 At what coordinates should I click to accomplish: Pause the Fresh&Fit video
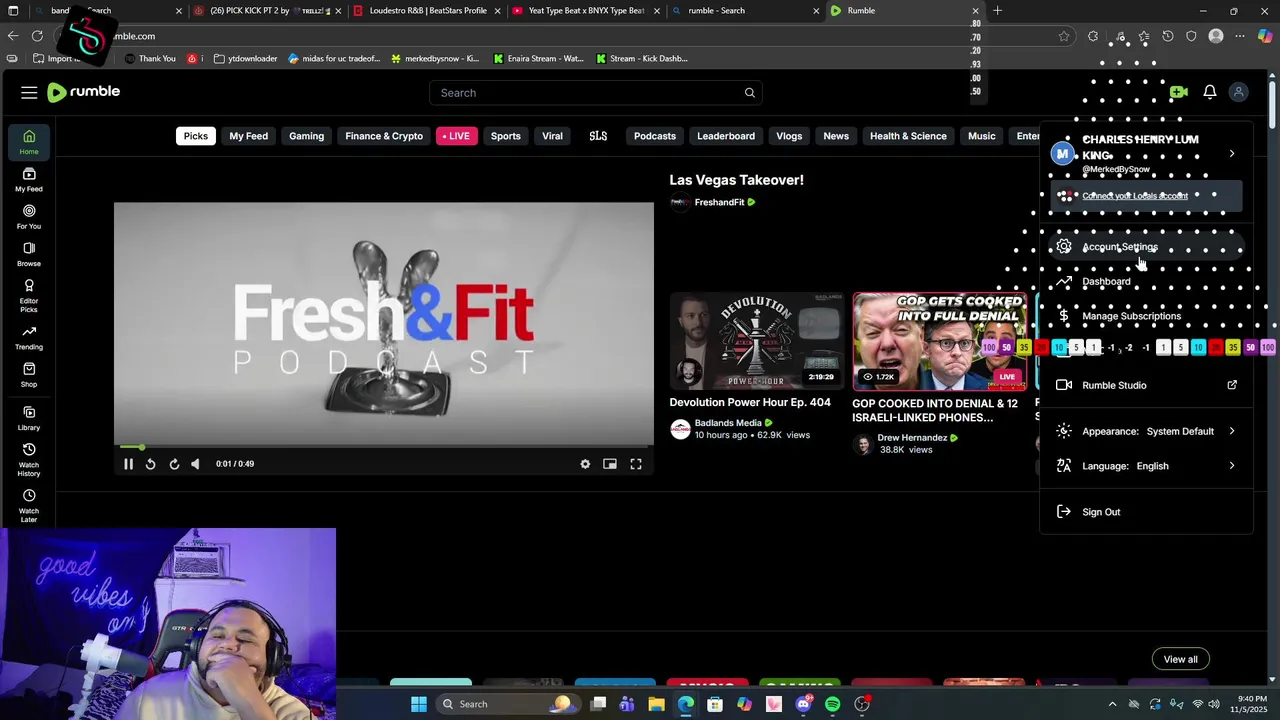[128, 464]
